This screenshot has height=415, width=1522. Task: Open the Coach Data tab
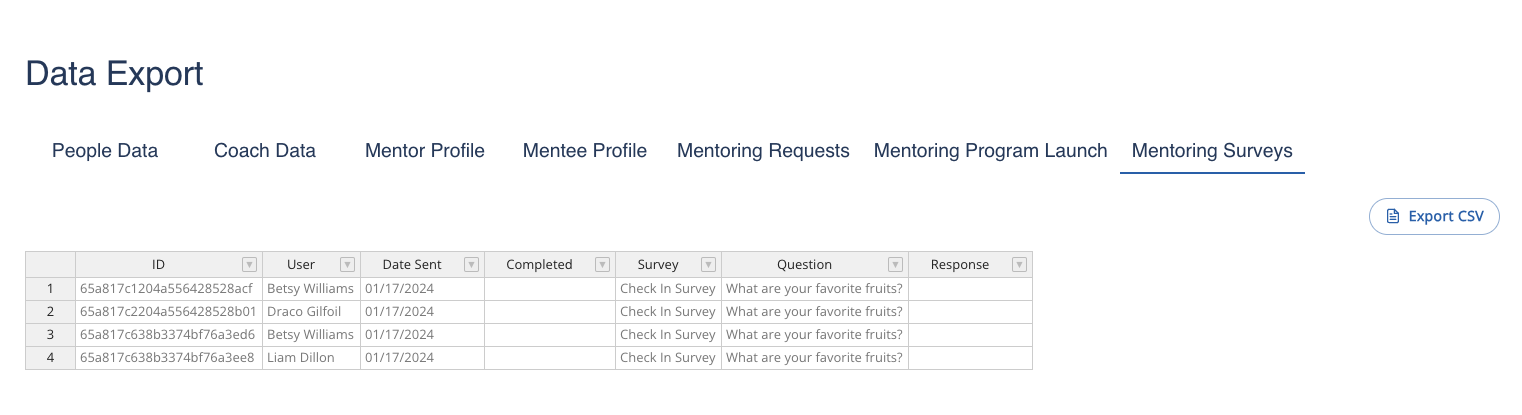(265, 151)
